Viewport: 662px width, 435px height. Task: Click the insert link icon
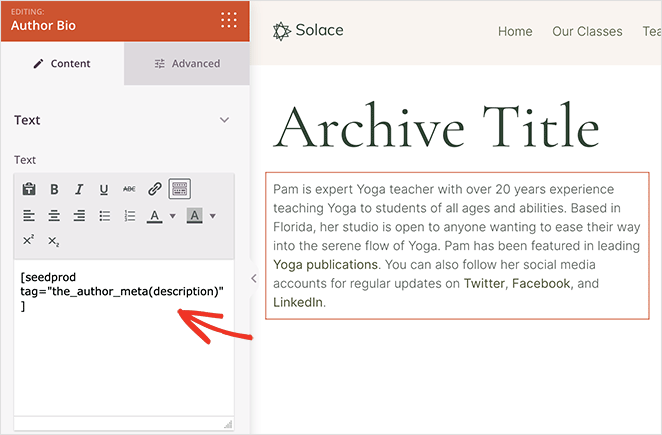coord(155,189)
